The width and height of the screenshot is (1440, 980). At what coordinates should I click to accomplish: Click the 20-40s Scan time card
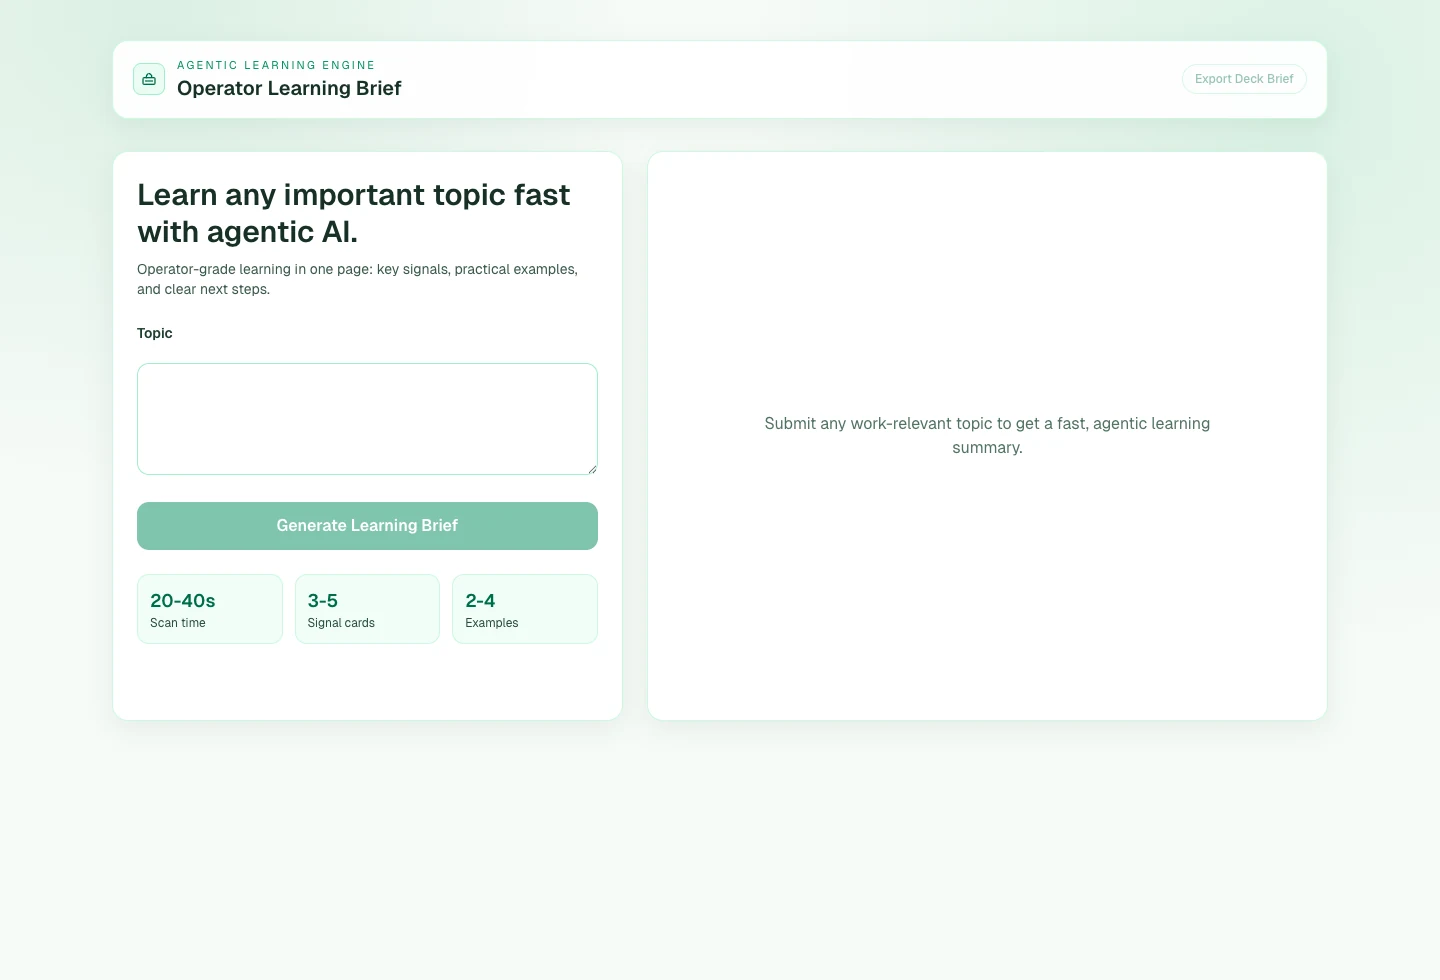click(x=210, y=609)
